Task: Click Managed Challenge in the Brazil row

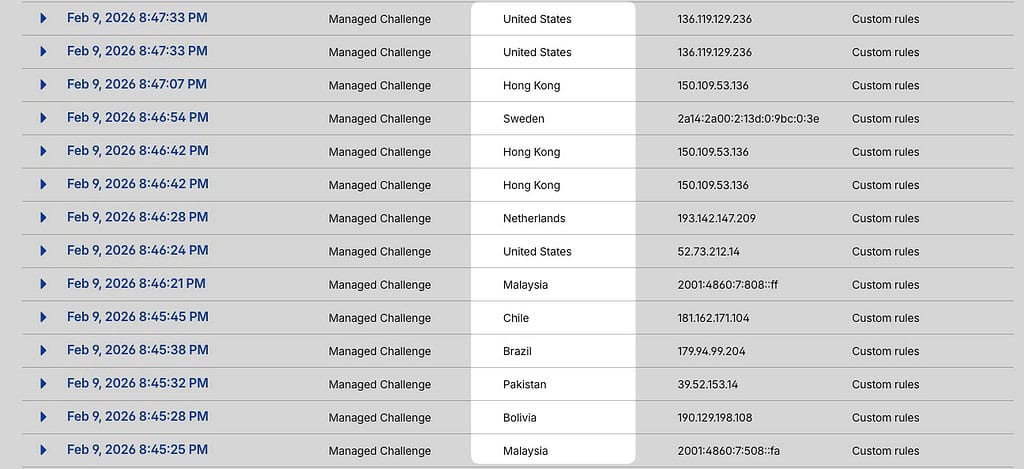Action: coord(379,351)
